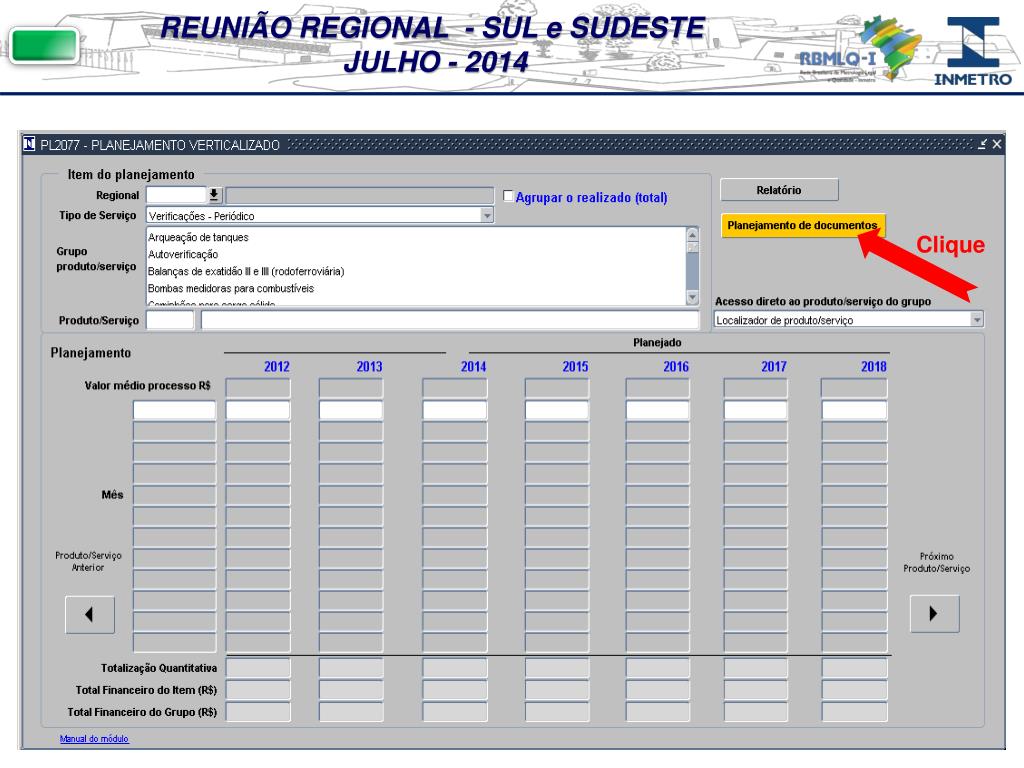Click Valor médio processo field for 2018
The height and width of the screenshot is (768, 1024).
[854, 388]
